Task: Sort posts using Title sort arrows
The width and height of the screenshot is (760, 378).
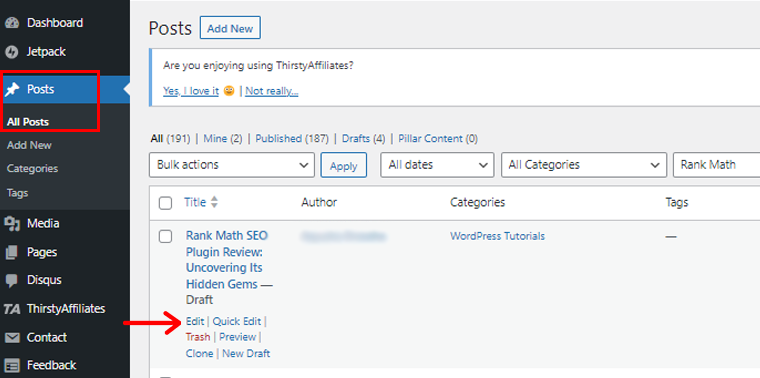Action: [x=214, y=203]
